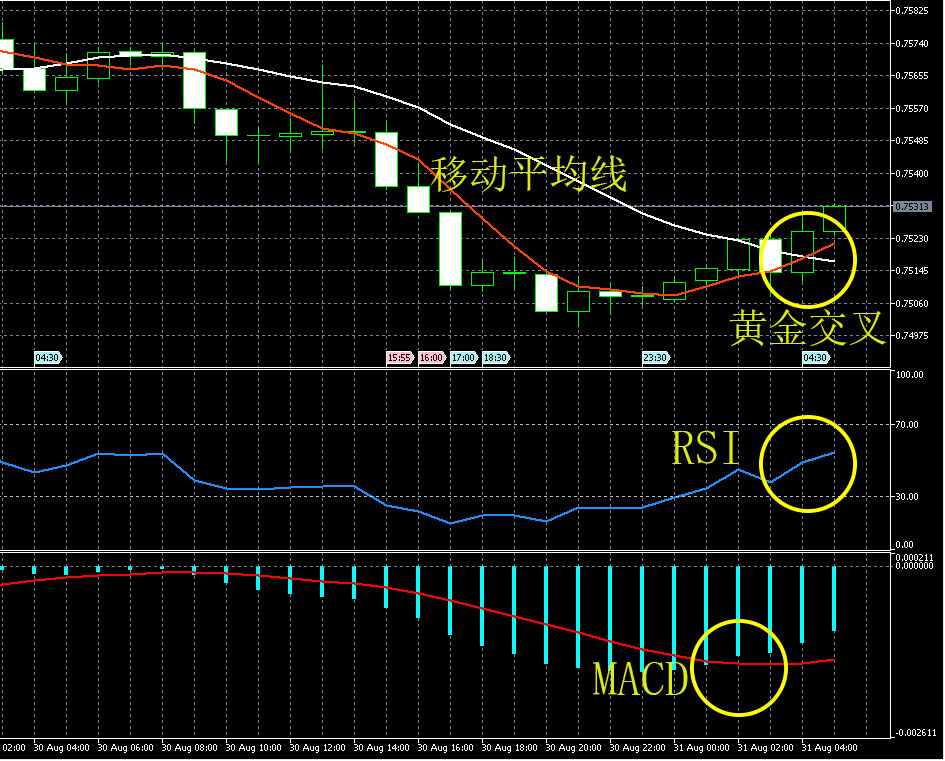Click the 30 Aug 04:00 time label

click(61, 748)
